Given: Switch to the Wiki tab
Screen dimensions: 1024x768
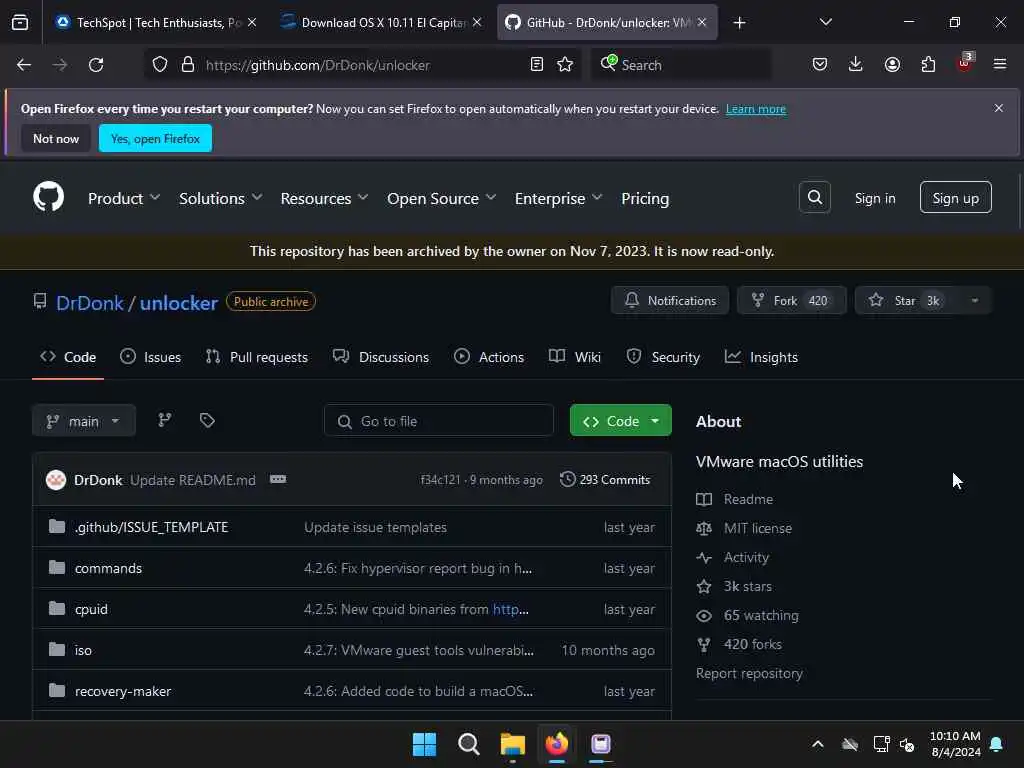Looking at the screenshot, I should pos(575,357).
